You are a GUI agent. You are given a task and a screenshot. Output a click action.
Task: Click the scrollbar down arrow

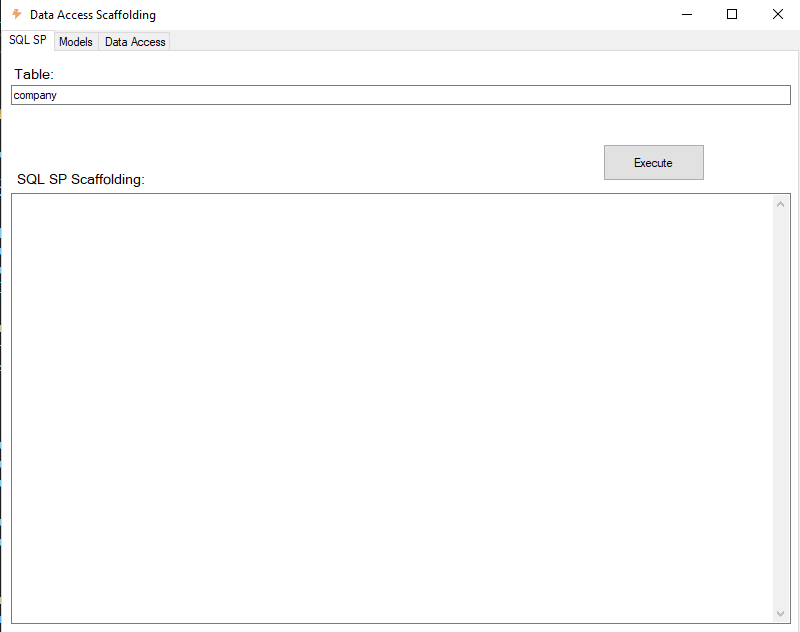pos(781,613)
